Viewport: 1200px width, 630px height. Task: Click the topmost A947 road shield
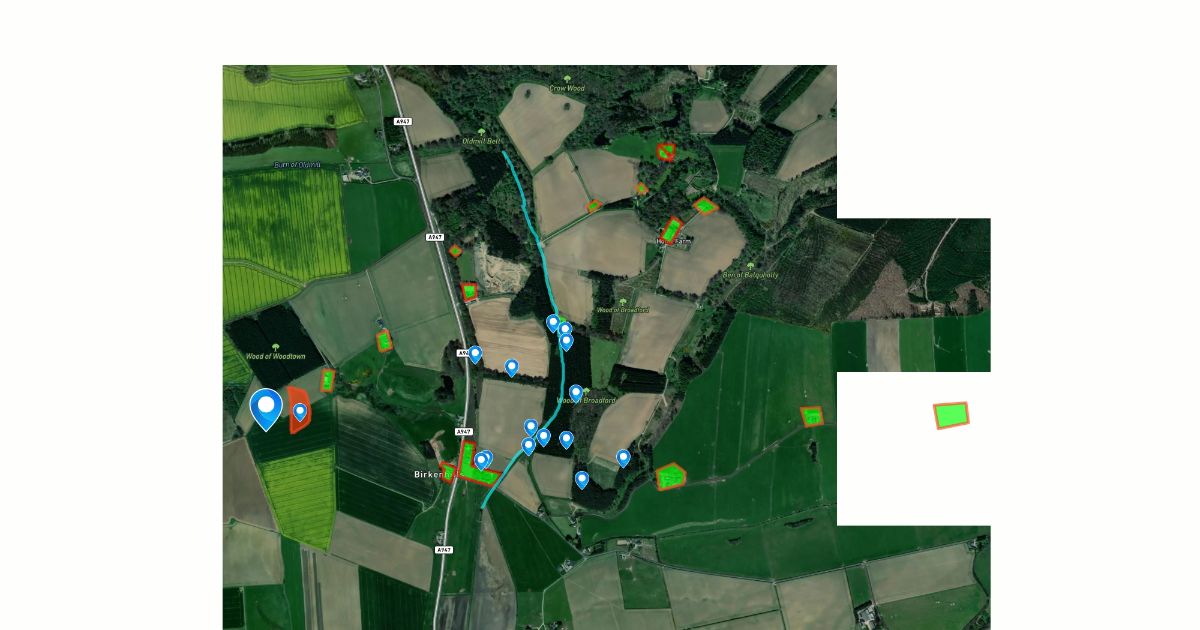click(x=403, y=122)
